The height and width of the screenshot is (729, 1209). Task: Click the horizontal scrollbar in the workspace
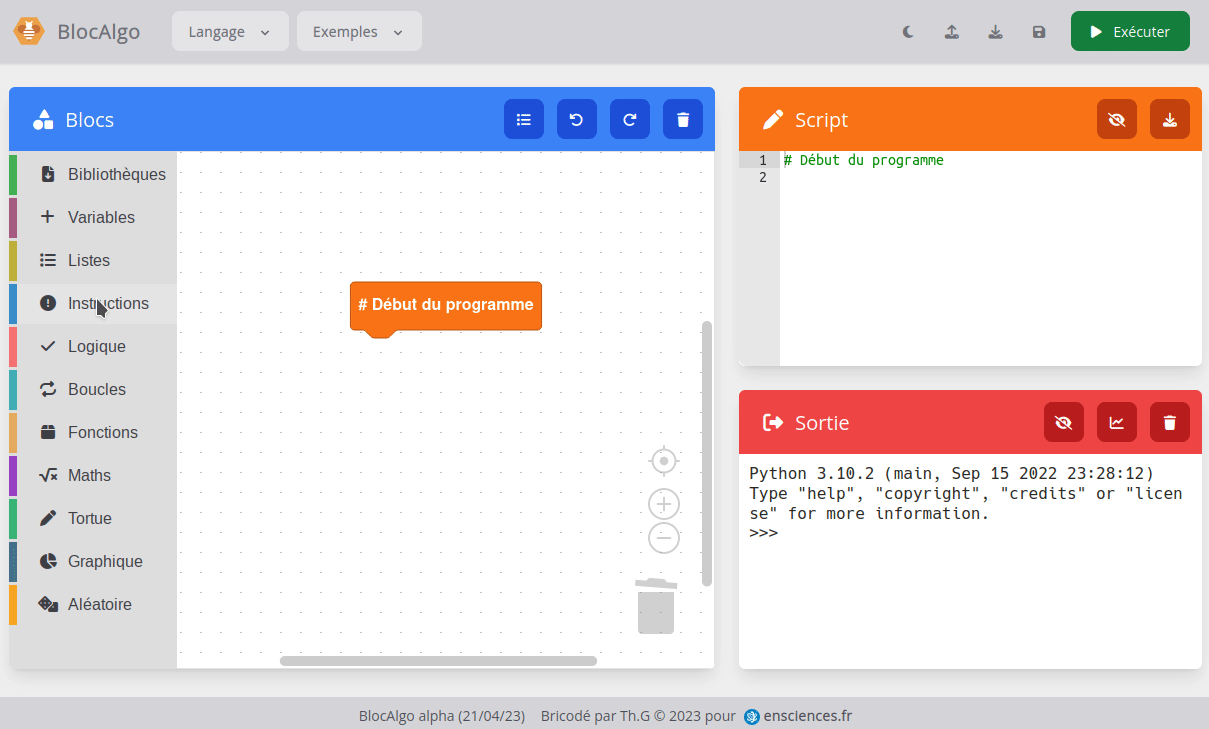pyautogui.click(x=438, y=661)
